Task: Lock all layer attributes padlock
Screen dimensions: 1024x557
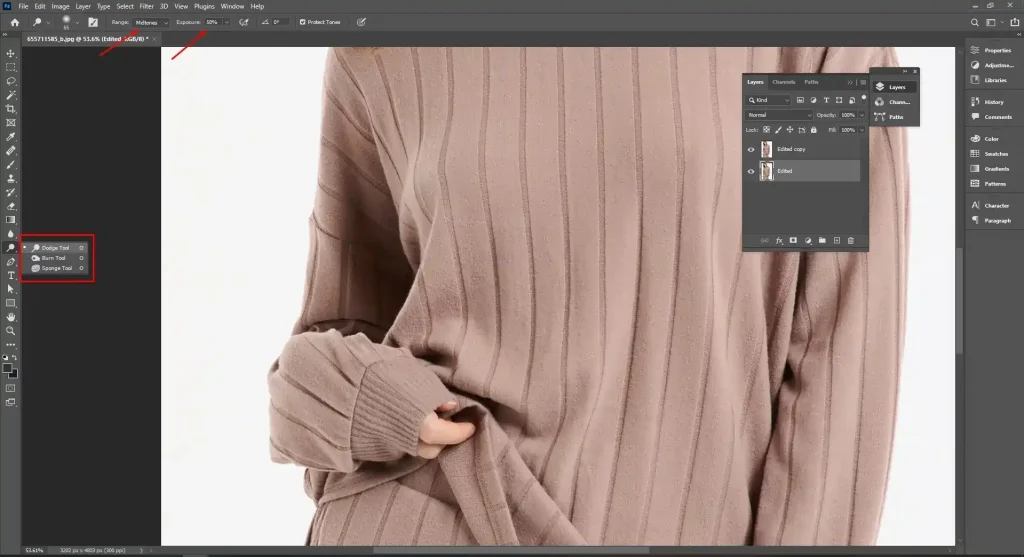Action: click(814, 130)
